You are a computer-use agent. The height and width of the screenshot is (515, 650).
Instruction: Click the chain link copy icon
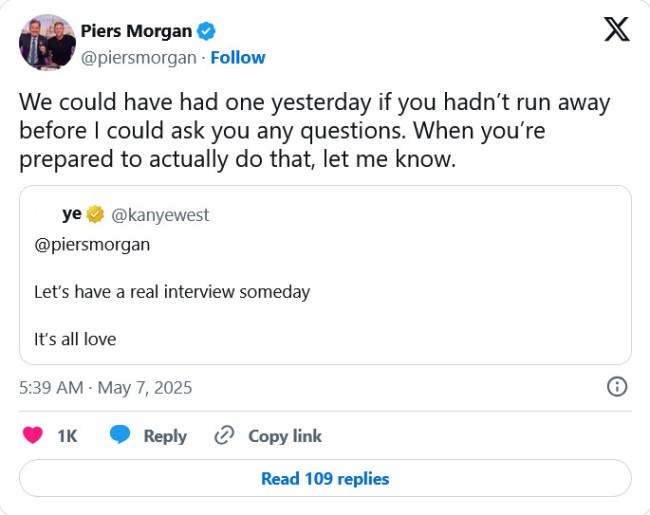click(x=224, y=436)
